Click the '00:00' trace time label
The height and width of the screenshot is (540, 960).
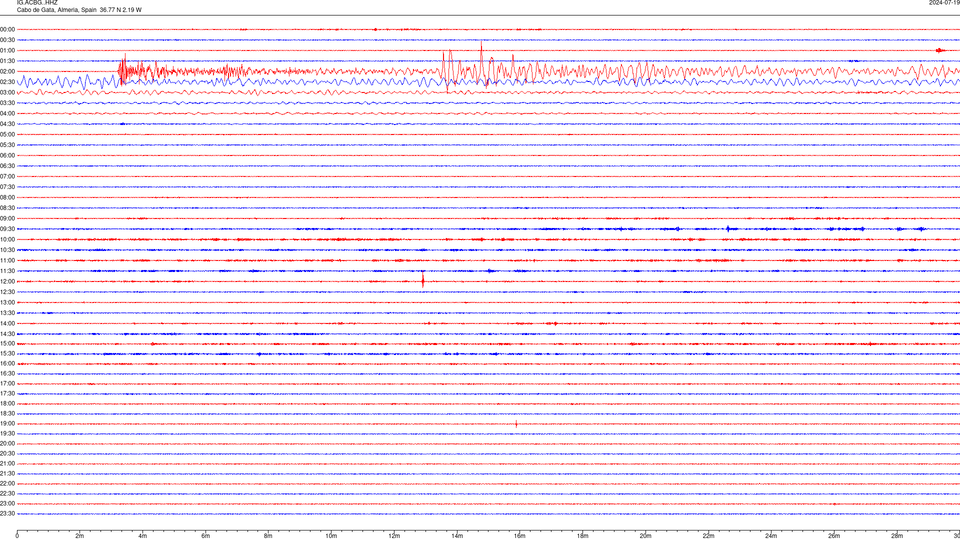7,29
